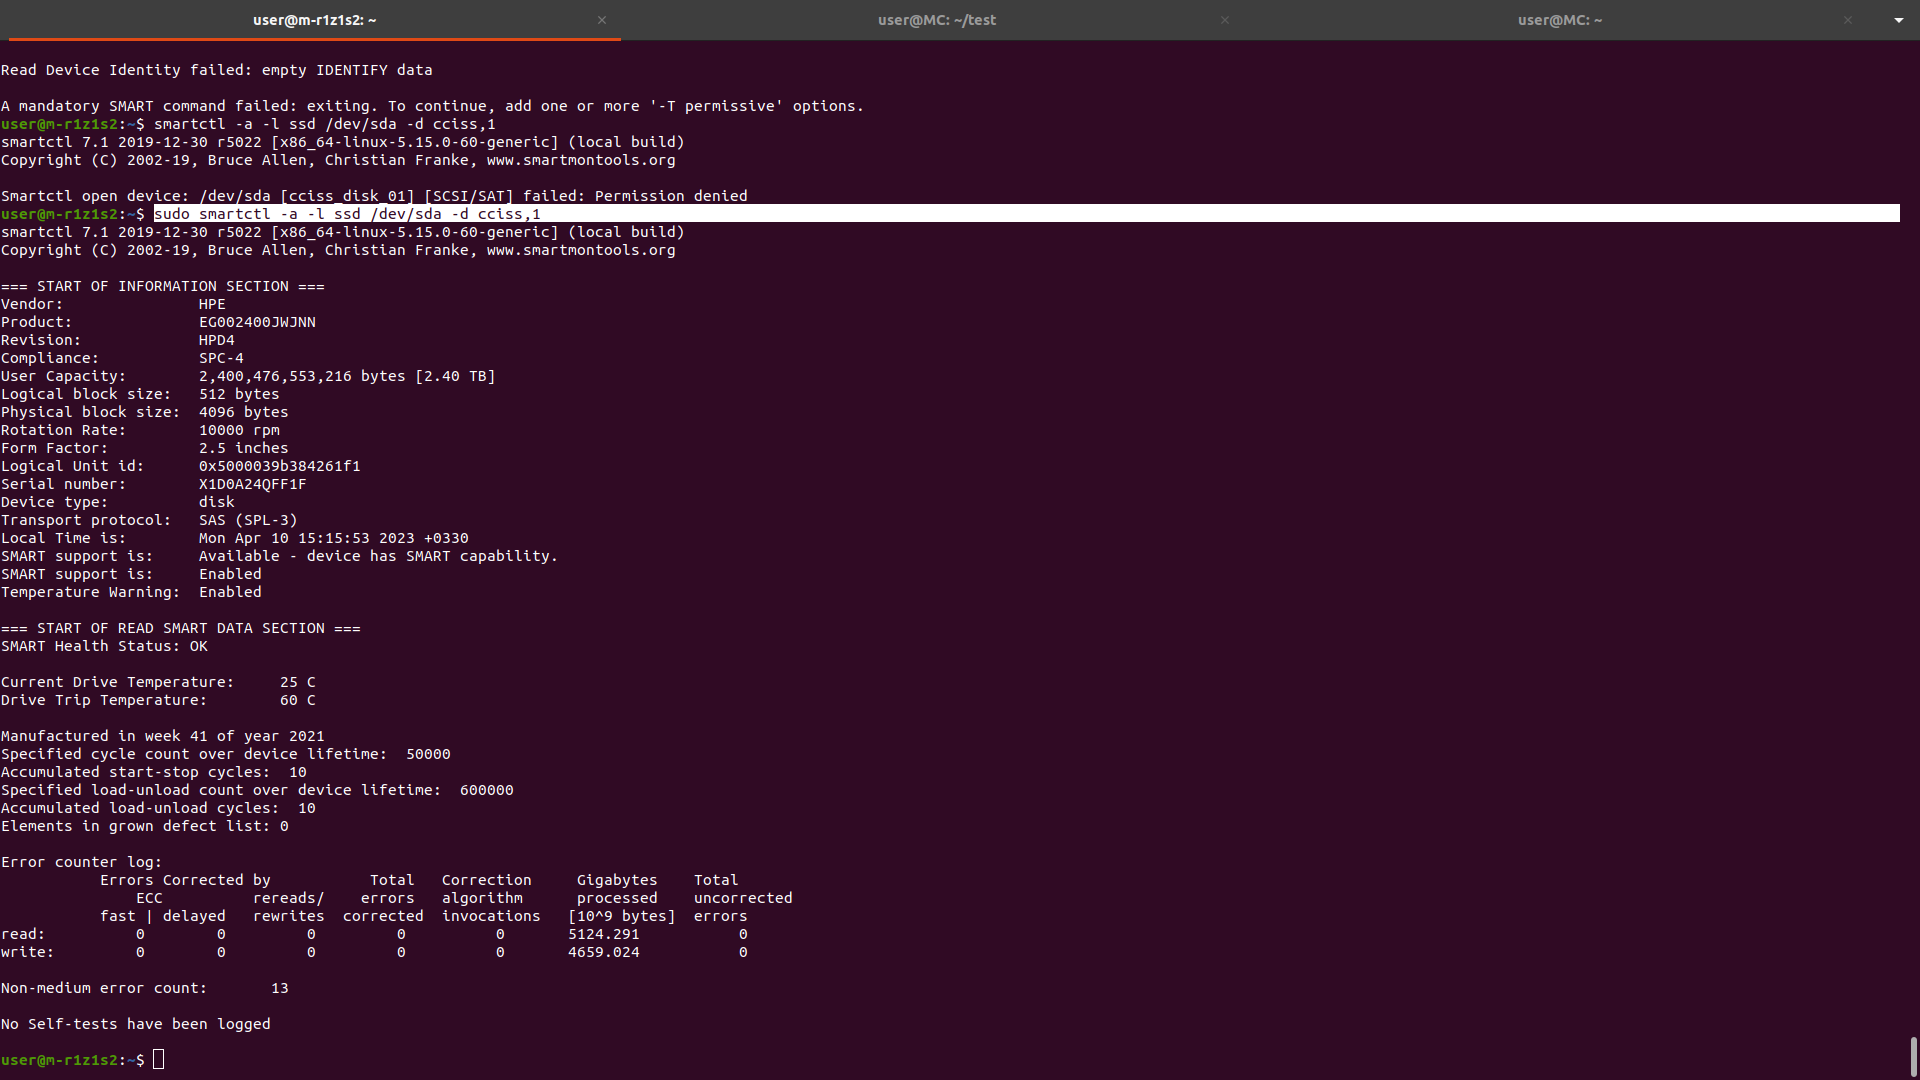Click the terminal scrollbar thumb
1920x1080 pixels.
(1913, 1056)
